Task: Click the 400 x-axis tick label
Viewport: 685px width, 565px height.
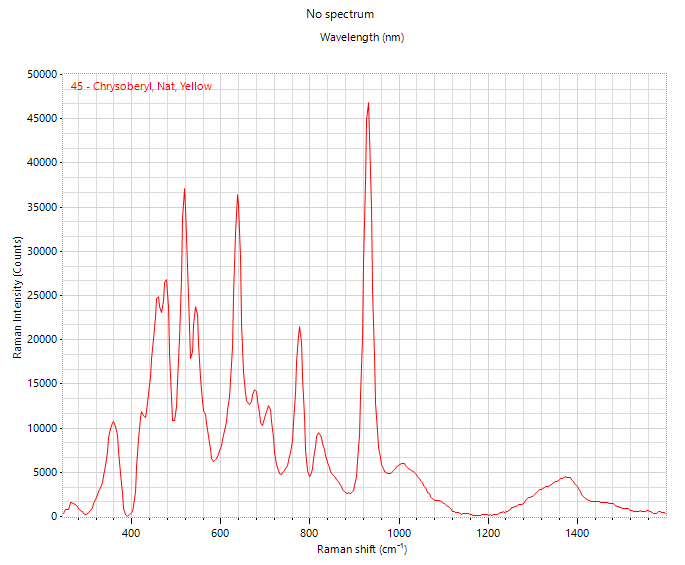Action: [131, 533]
